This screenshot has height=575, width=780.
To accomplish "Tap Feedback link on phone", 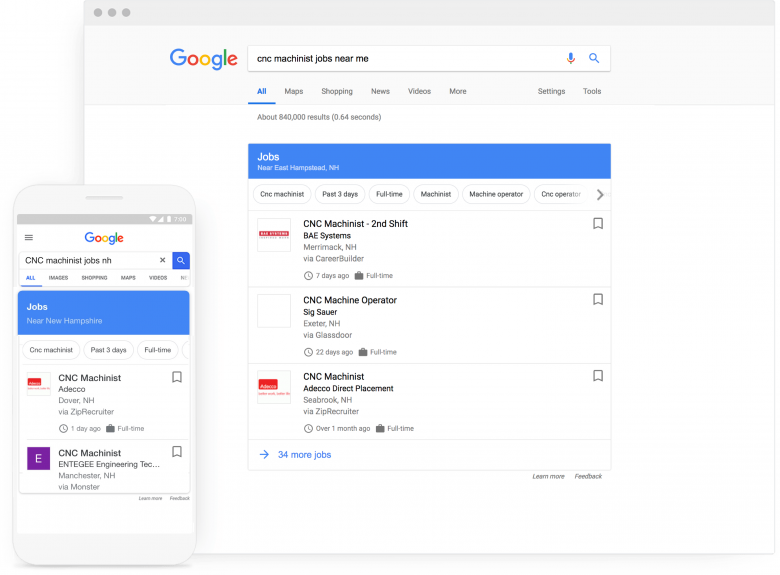I will [x=180, y=498].
